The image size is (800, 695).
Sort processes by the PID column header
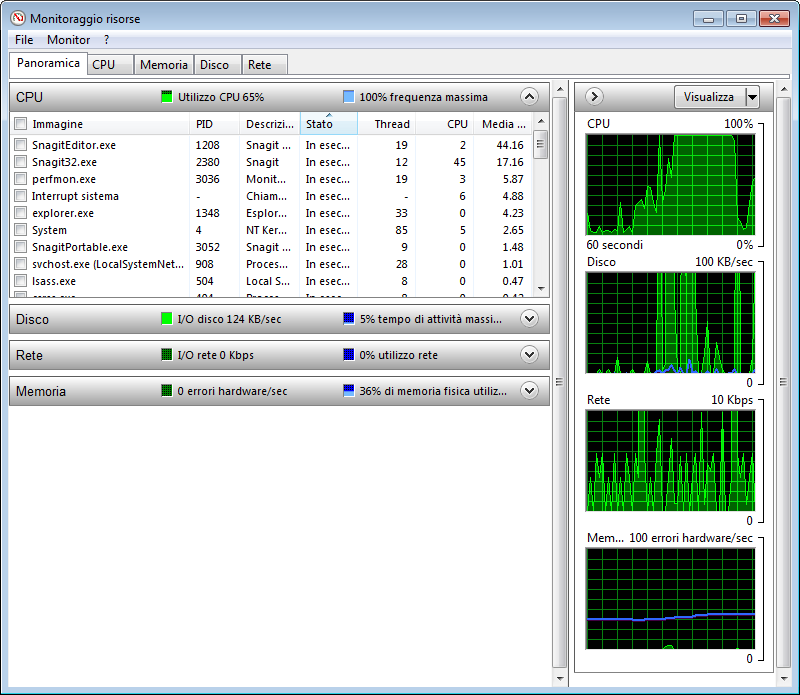coord(214,124)
